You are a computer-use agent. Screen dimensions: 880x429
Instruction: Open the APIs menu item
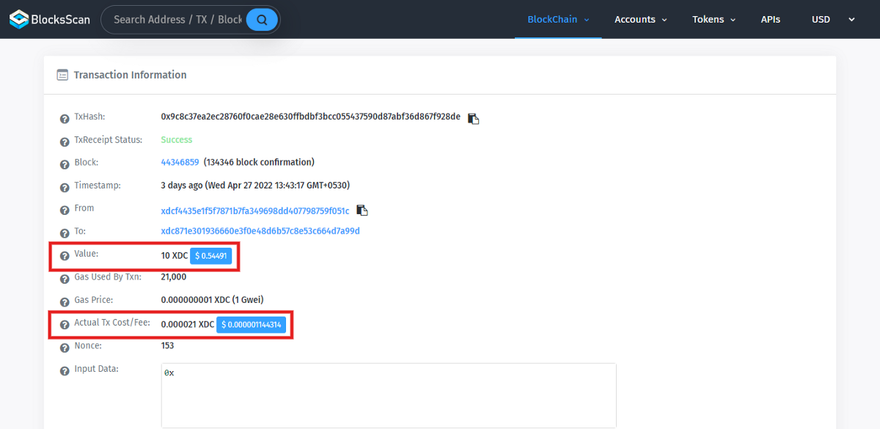pos(770,19)
